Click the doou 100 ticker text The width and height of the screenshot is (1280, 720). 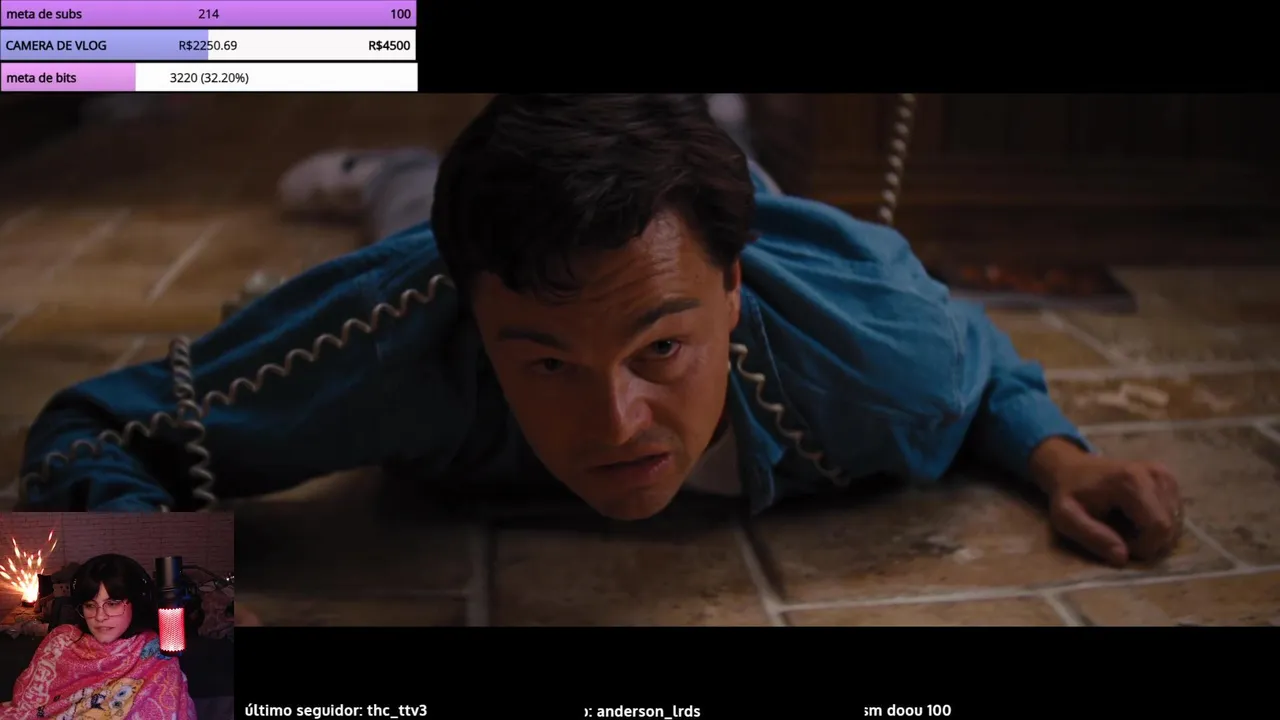pyautogui.click(x=918, y=710)
